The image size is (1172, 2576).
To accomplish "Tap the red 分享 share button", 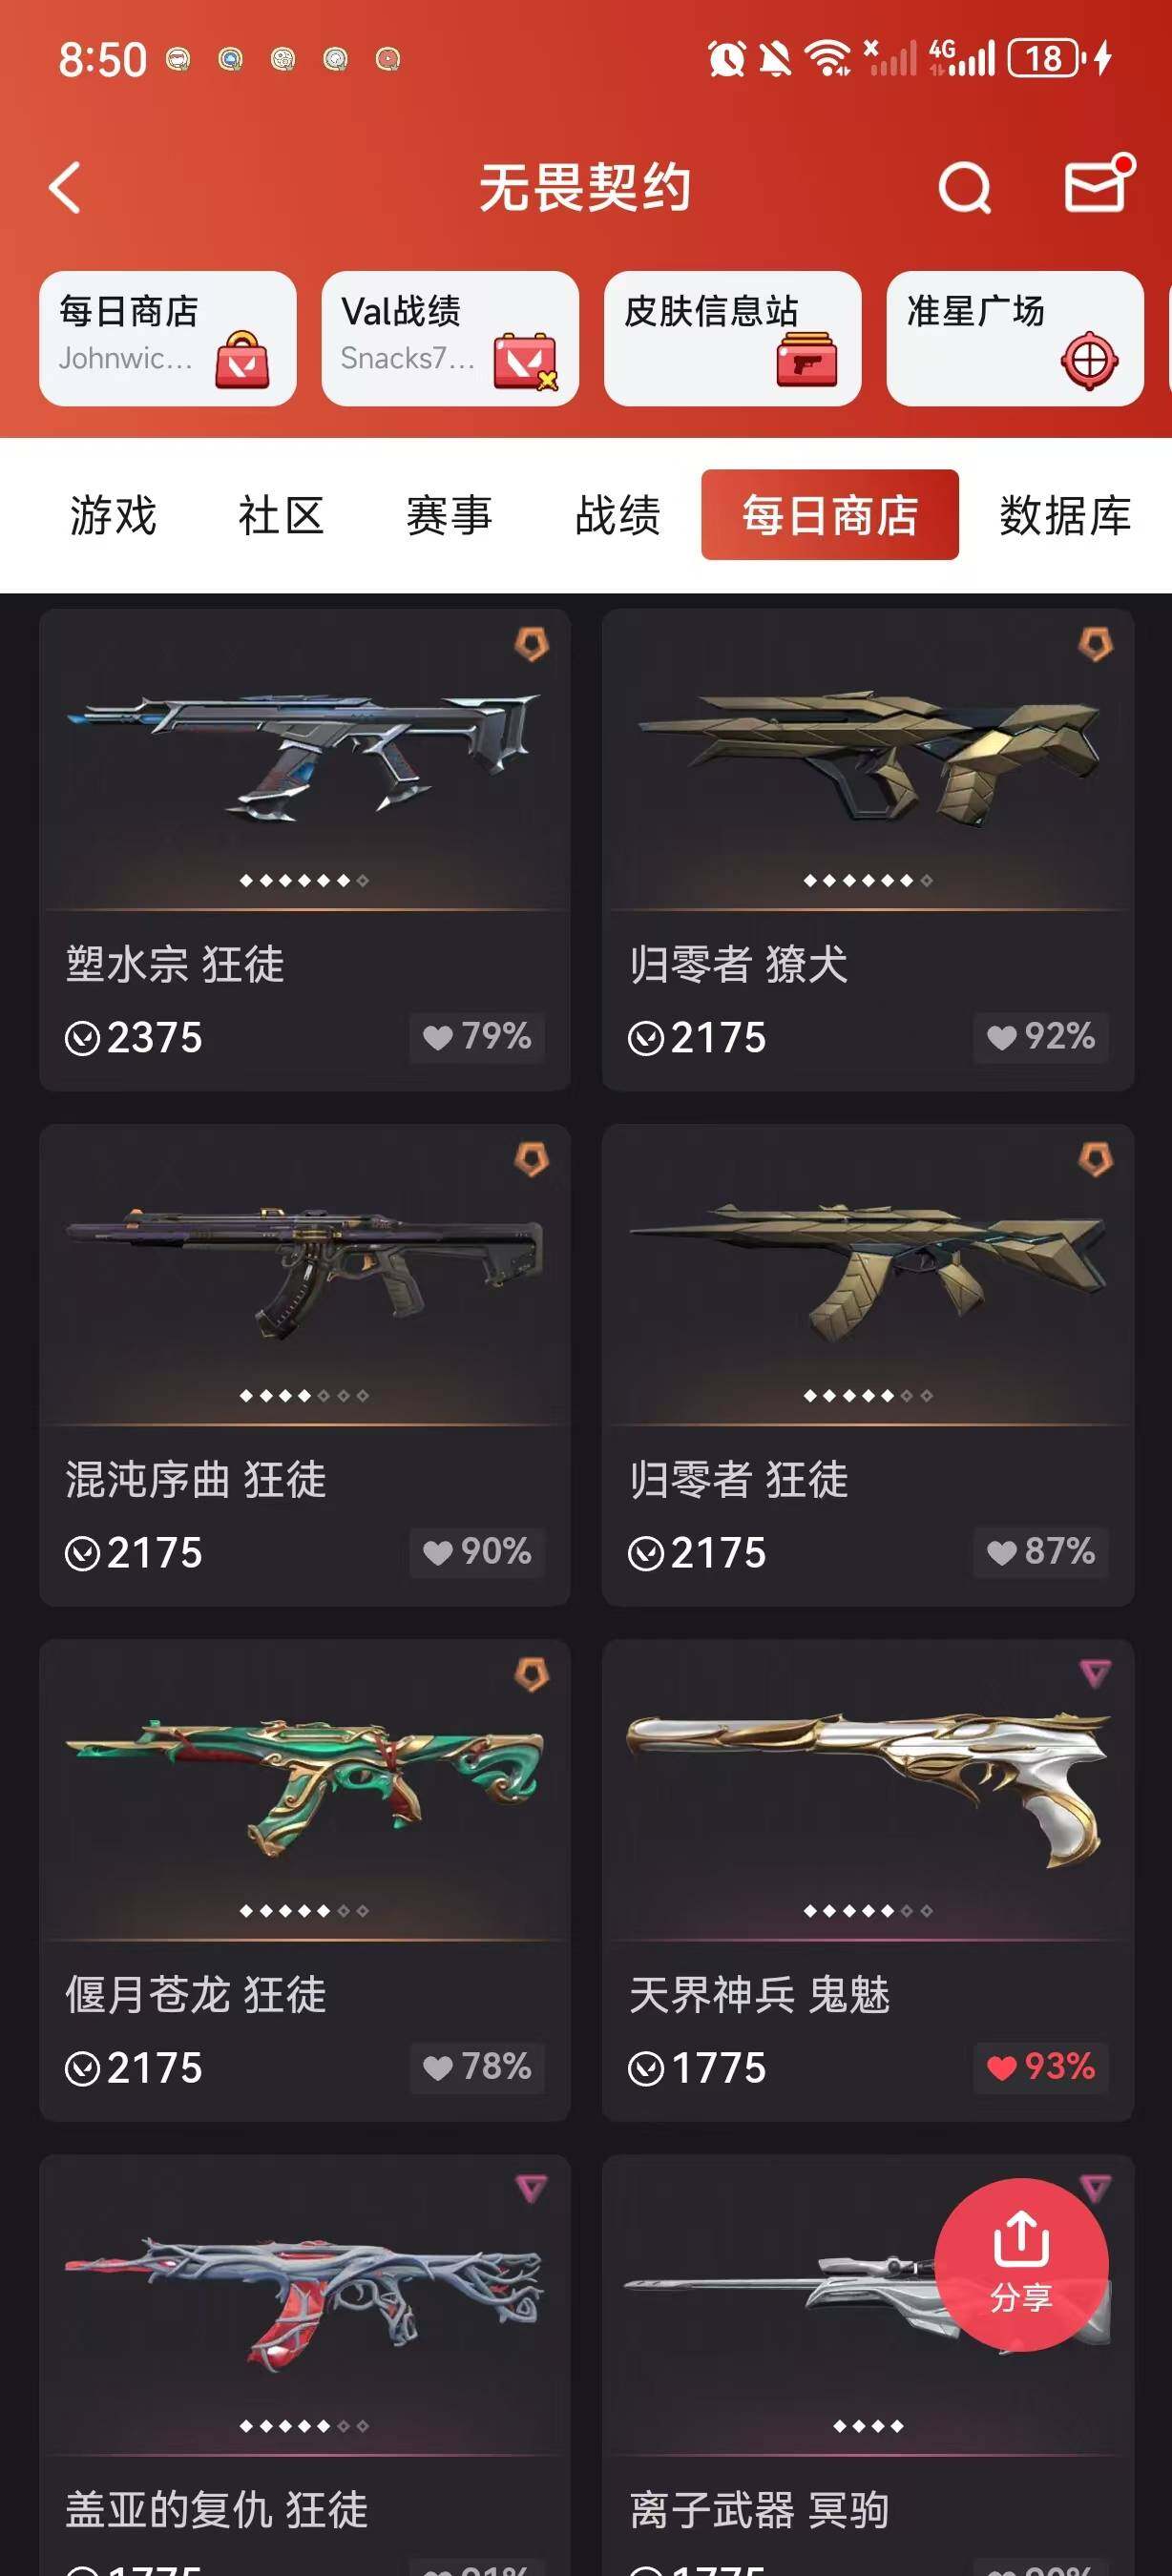I will point(1021,2264).
